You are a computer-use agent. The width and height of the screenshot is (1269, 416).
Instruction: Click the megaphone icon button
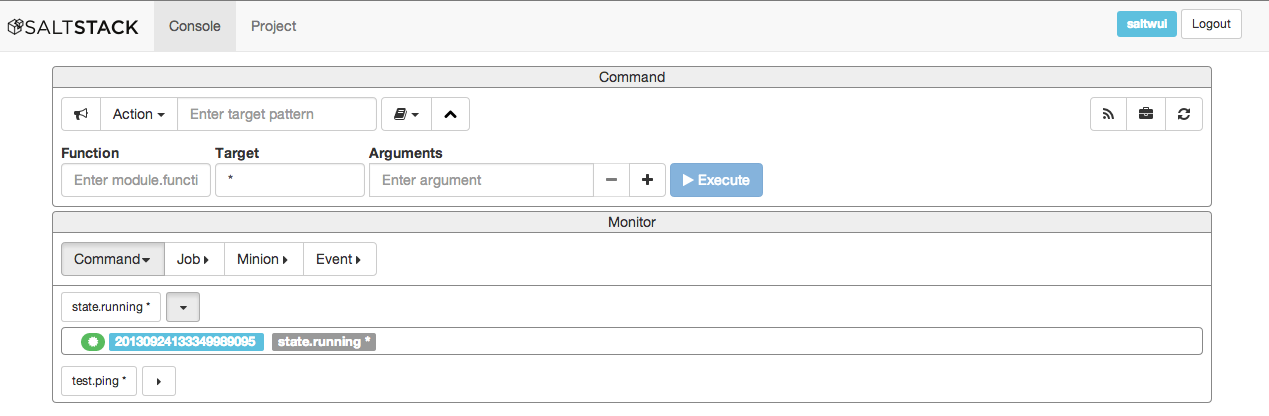81,114
